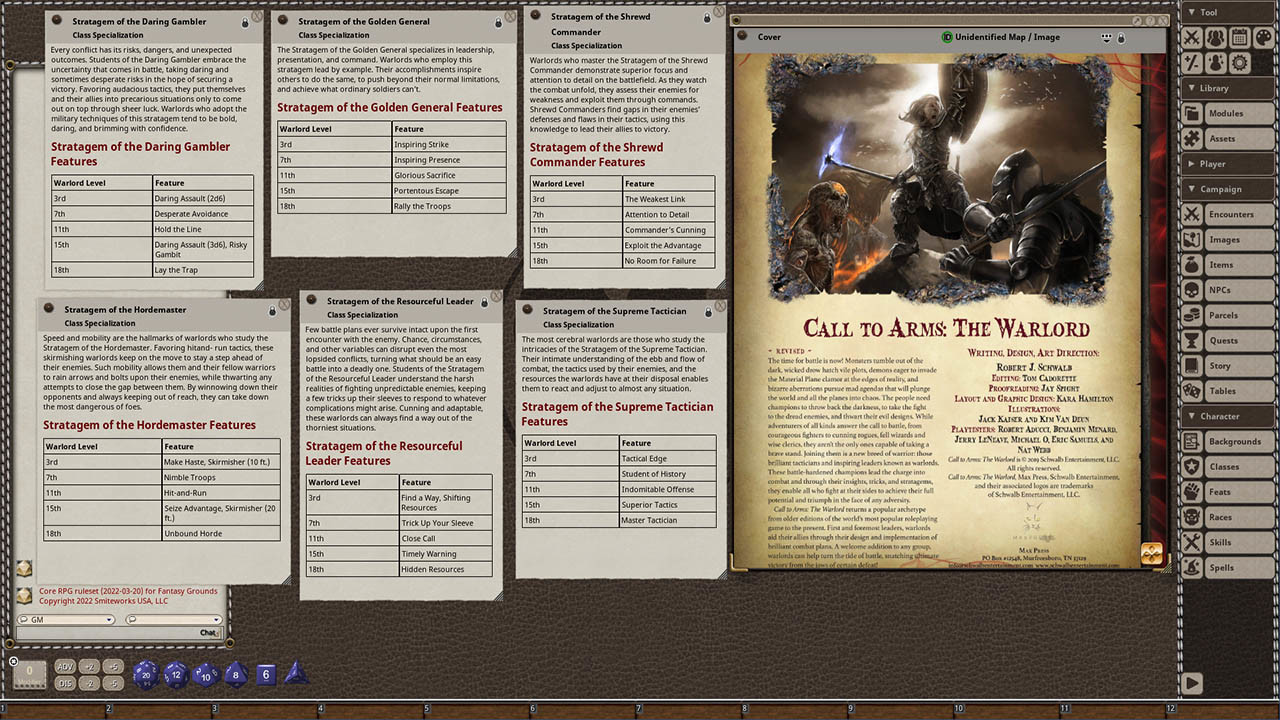Open the Calendar tool

pos(1240,37)
